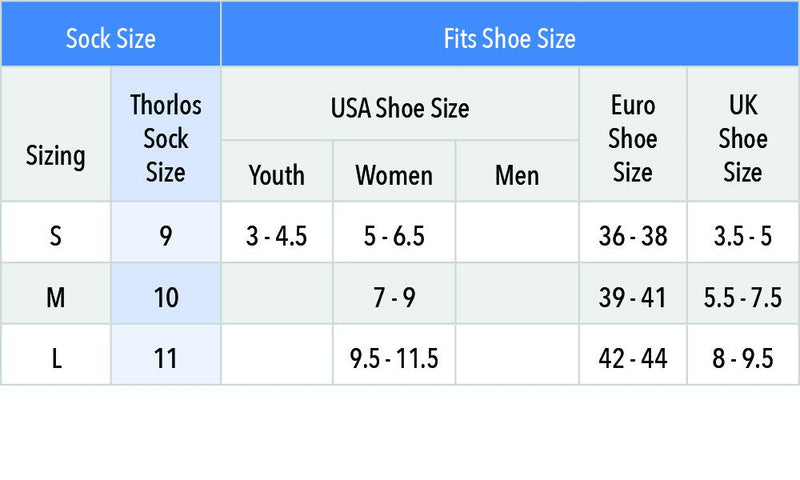The height and width of the screenshot is (480, 800).
Task: Click the S sizing row label
Action: 56,232
